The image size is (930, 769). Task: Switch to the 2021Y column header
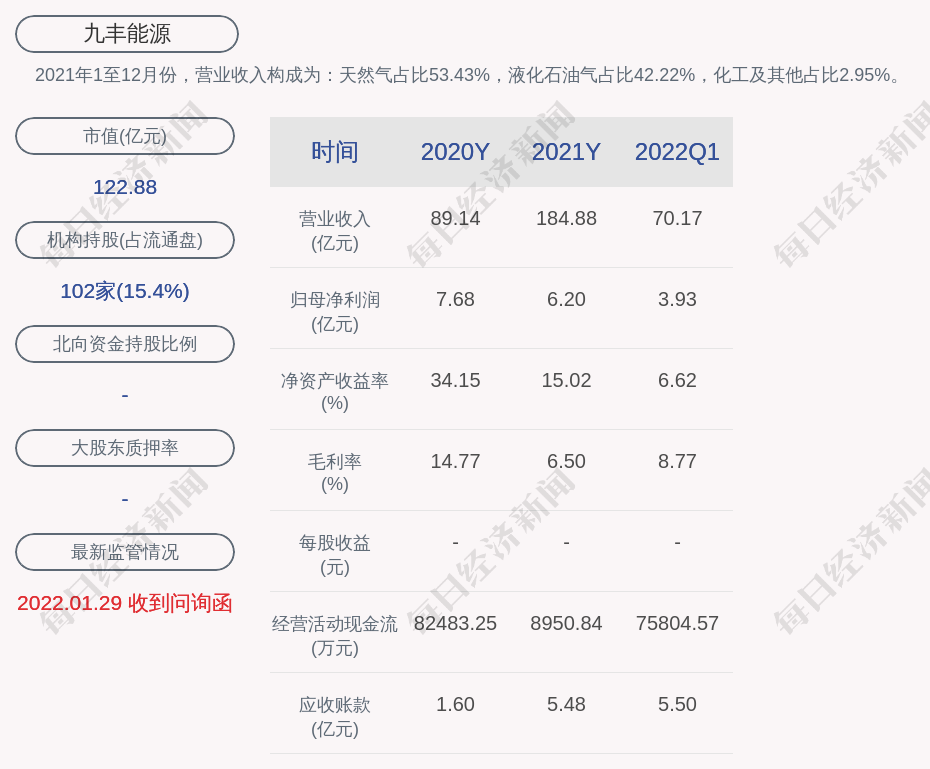coord(566,152)
